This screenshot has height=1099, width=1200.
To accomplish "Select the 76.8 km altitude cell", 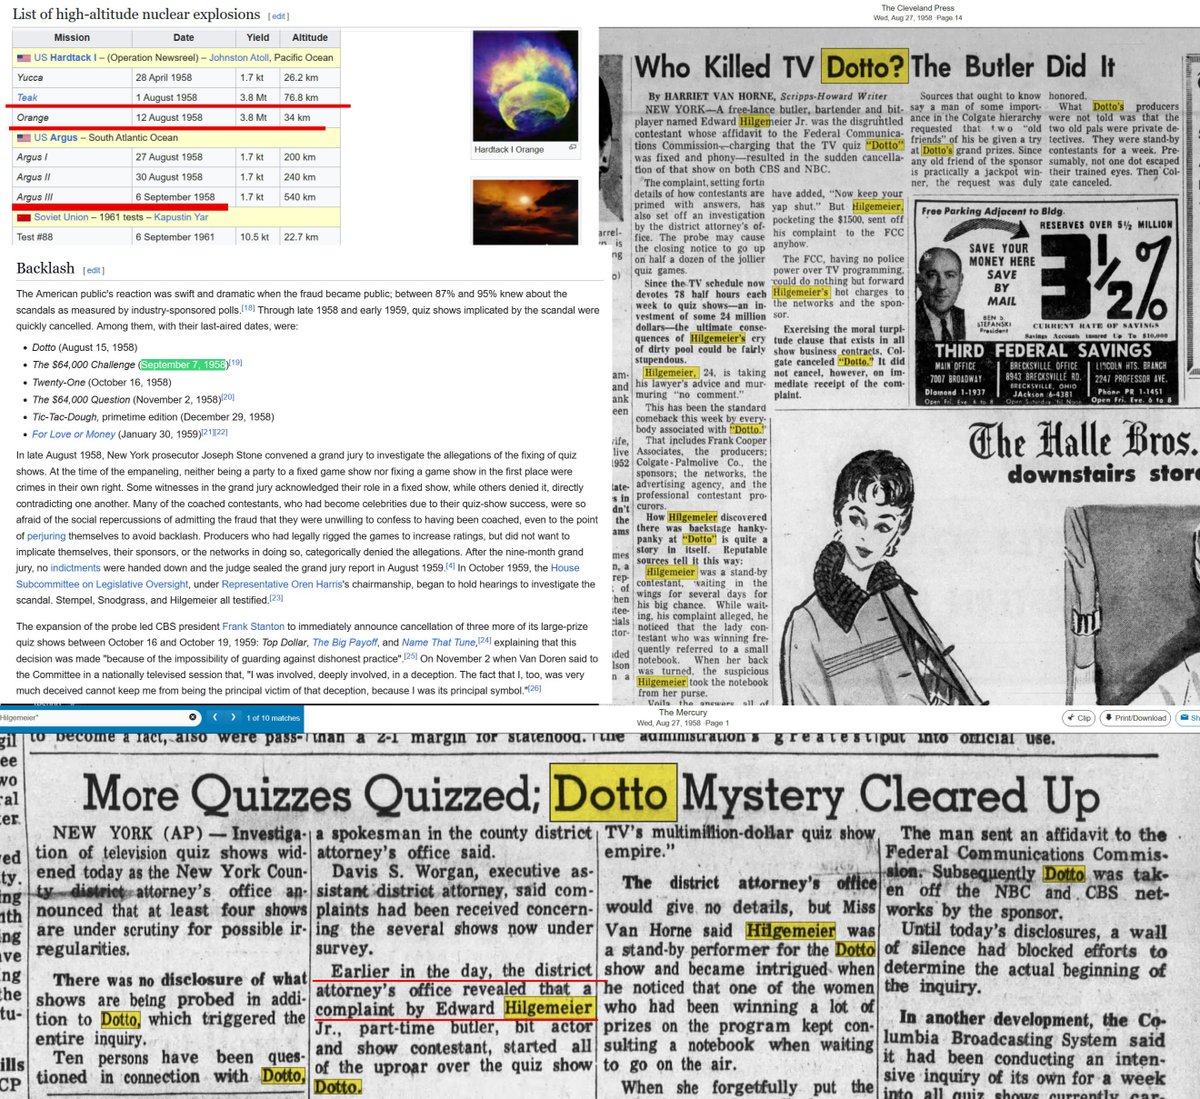I will coord(310,98).
